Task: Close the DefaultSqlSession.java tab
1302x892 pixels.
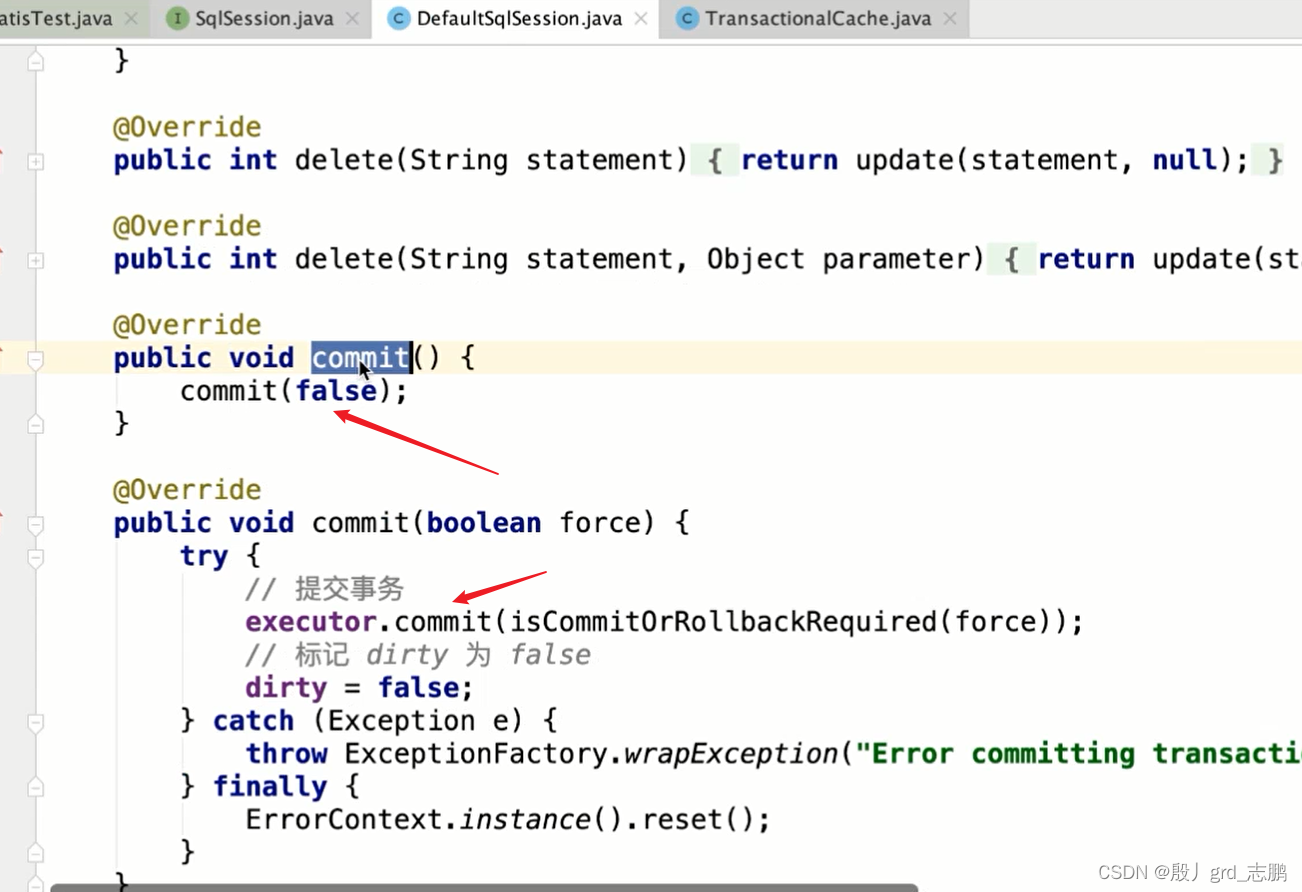Action: [641, 18]
